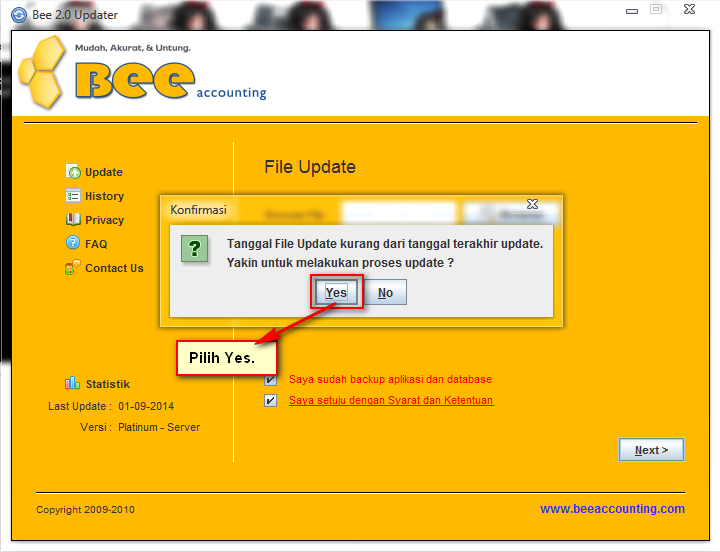Click the Bee 2.0 Updater title bar icon
Viewport: 720px width, 552px height.
[x=19, y=15]
